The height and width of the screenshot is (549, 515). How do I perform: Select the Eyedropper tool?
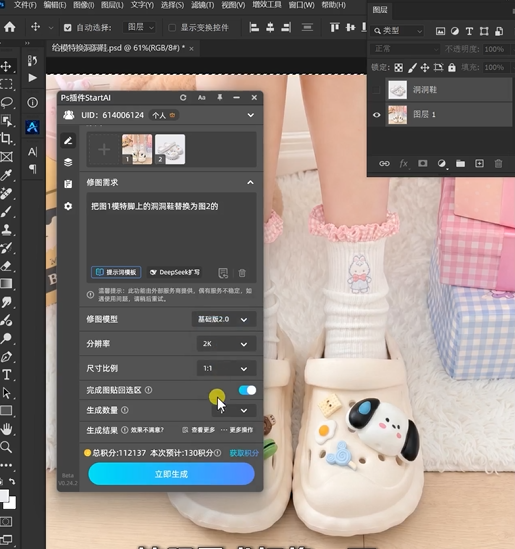pos(6,175)
